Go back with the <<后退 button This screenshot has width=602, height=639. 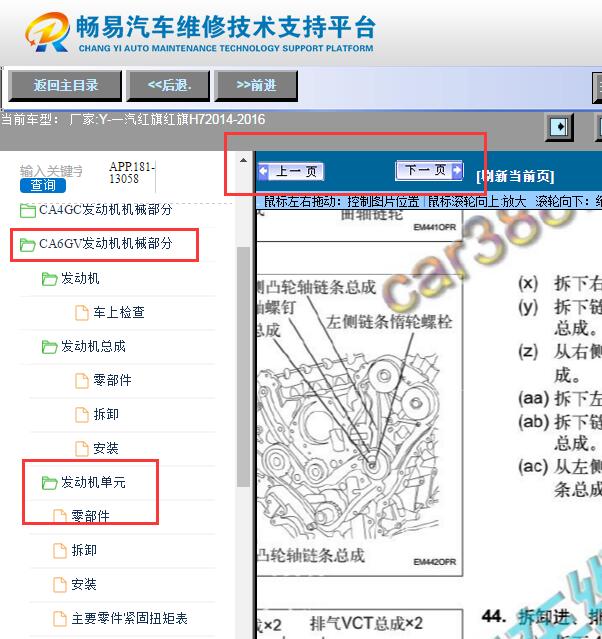click(x=168, y=86)
